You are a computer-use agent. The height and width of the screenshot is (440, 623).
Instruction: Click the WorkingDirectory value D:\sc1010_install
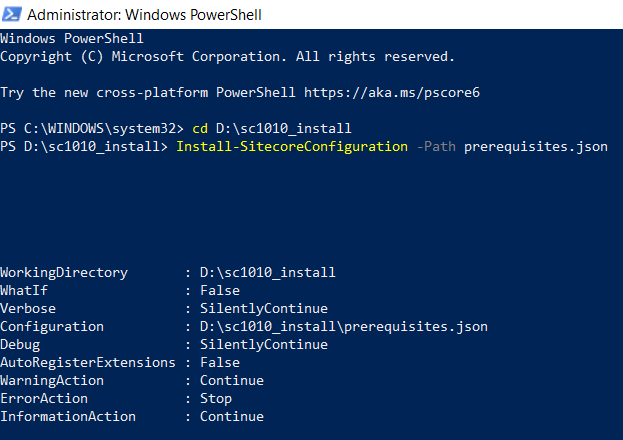[x=268, y=272]
